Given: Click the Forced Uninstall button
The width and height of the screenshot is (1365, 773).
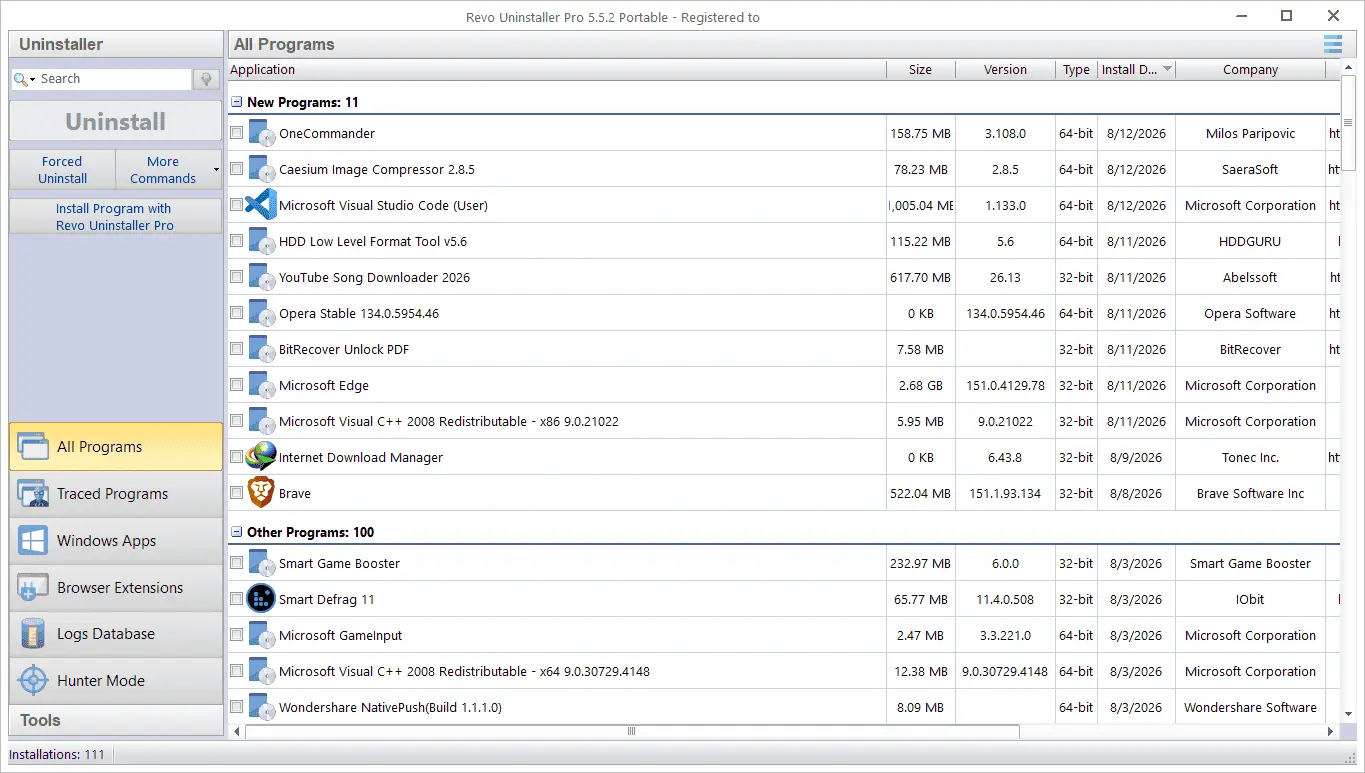Looking at the screenshot, I should click(63, 170).
